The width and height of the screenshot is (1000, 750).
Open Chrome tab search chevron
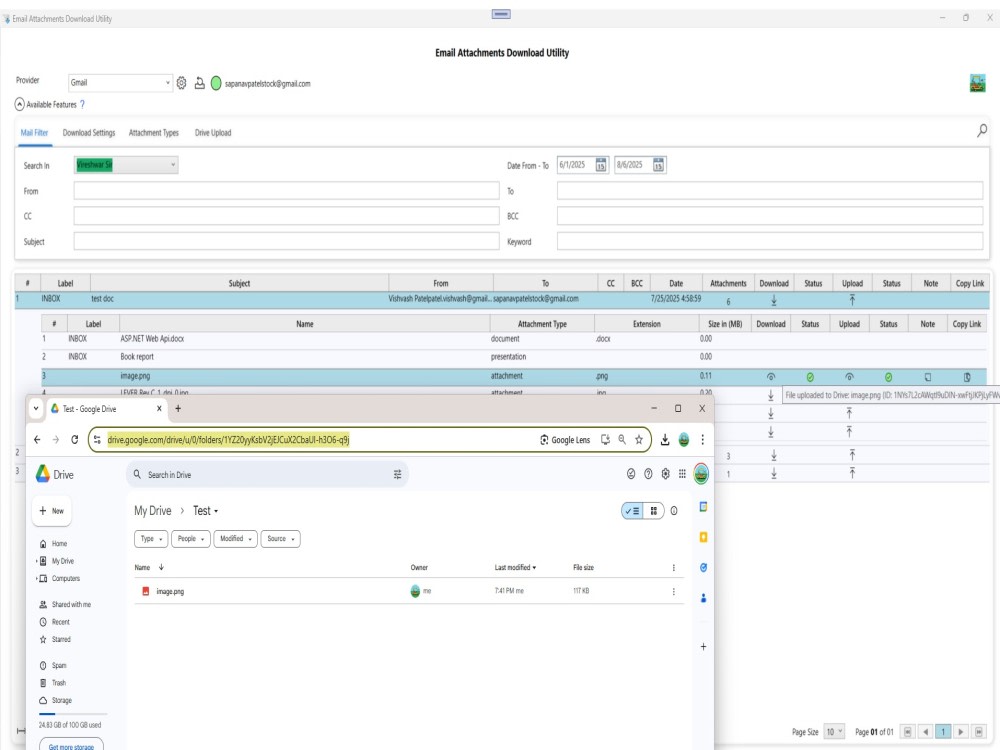pyautogui.click(x=36, y=408)
